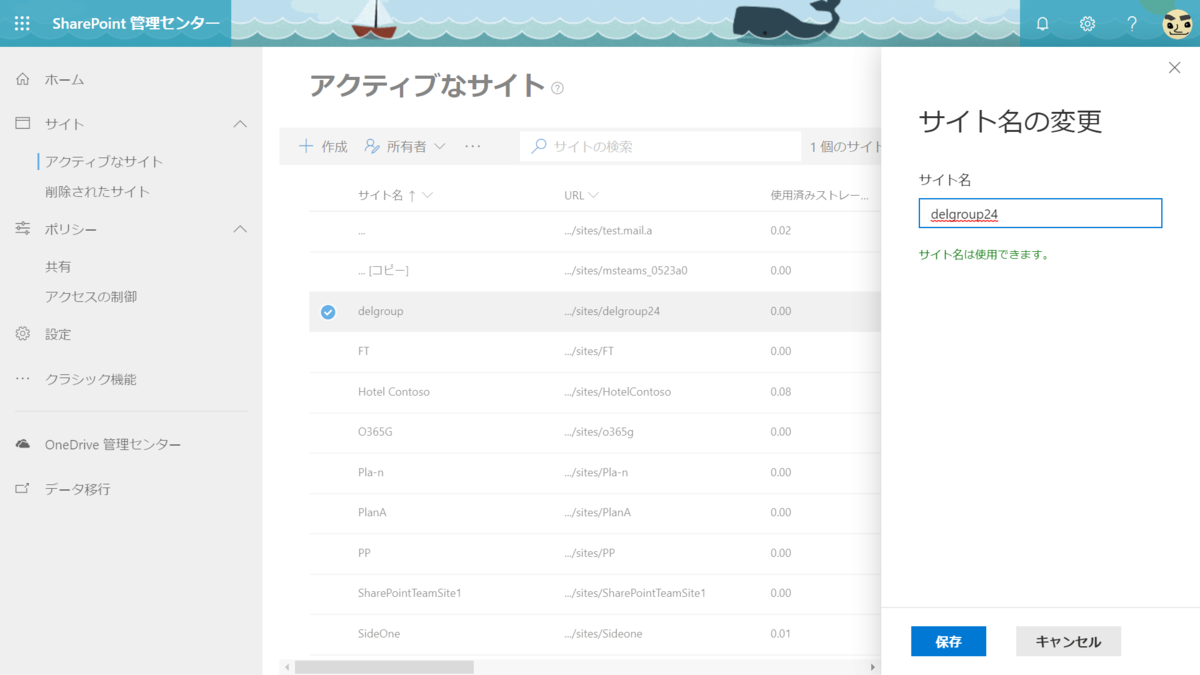Click the search magnifier icon
1200x675 pixels.
tap(539, 146)
